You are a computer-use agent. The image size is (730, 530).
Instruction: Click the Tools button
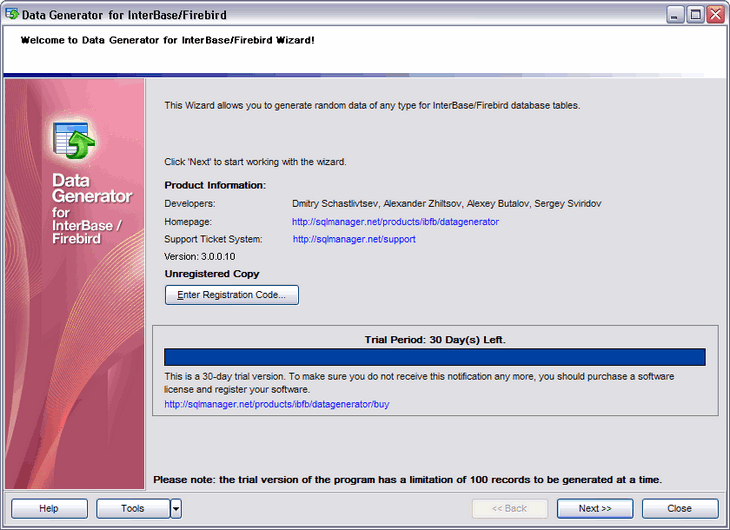click(133, 509)
